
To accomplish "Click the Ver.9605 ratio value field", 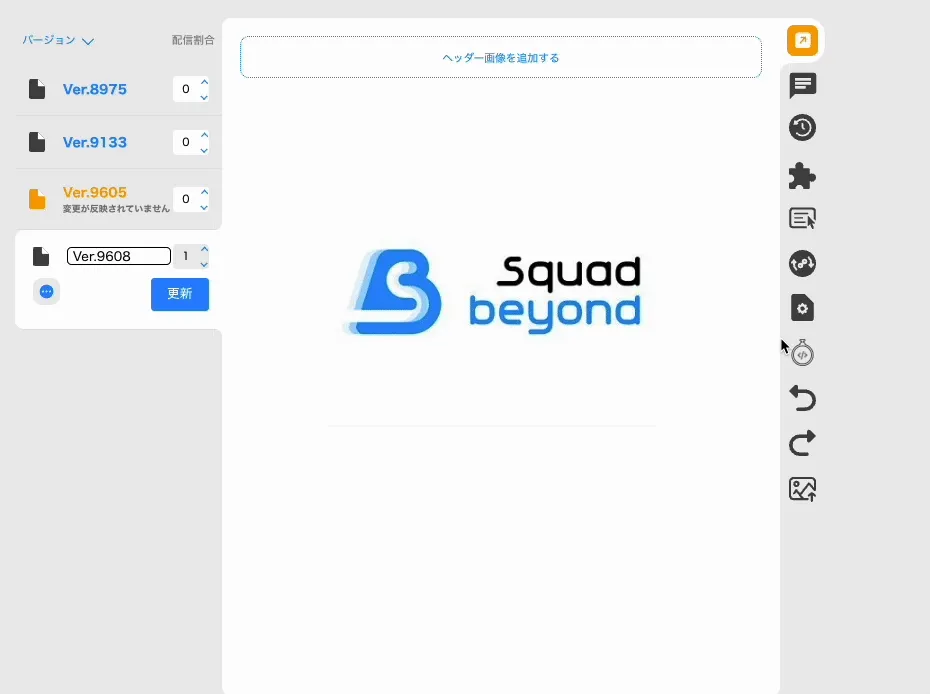I will [186, 199].
